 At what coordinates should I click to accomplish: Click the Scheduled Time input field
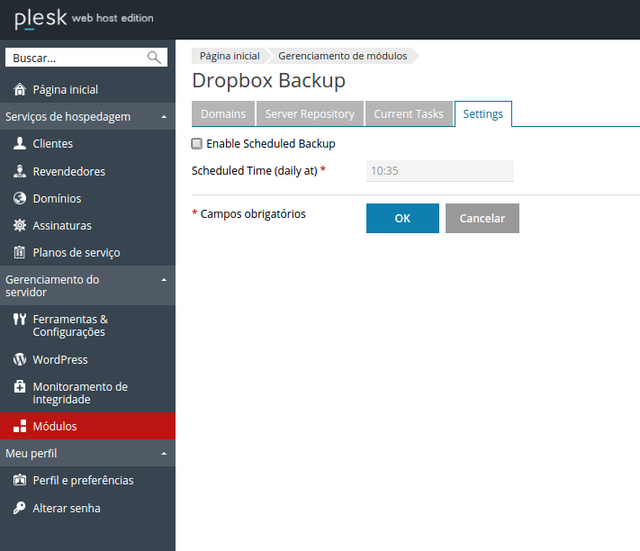440,171
